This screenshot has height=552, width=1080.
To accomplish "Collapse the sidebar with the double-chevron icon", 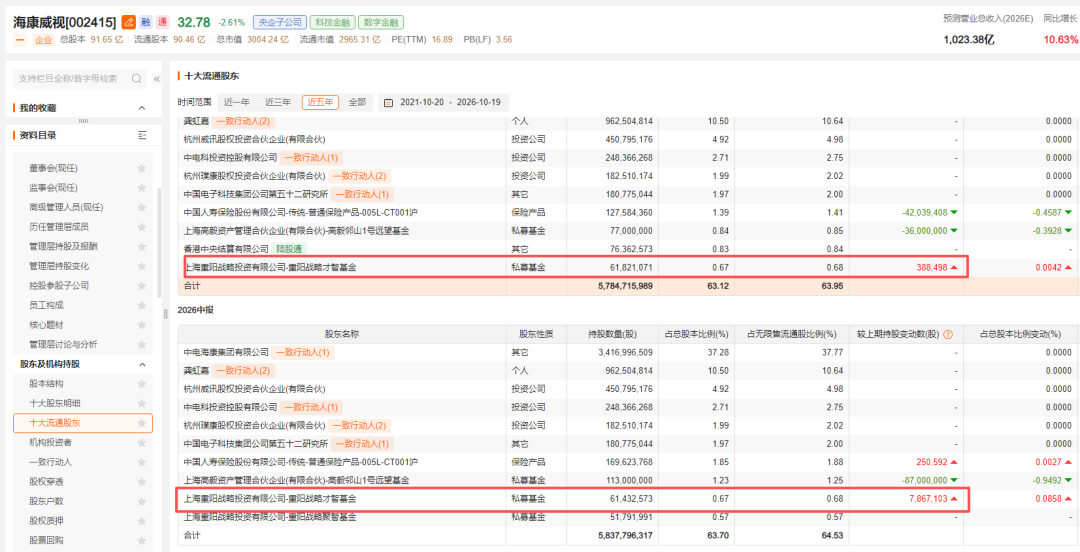I will [156, 79].
